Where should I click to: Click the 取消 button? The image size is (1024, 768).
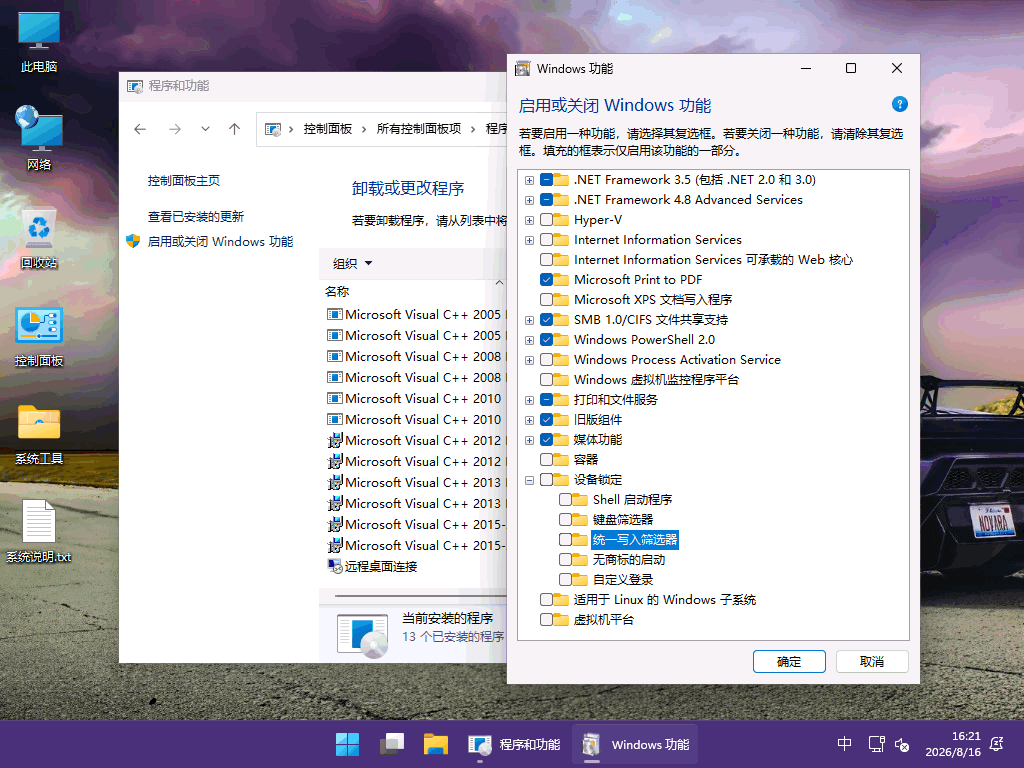872,662
